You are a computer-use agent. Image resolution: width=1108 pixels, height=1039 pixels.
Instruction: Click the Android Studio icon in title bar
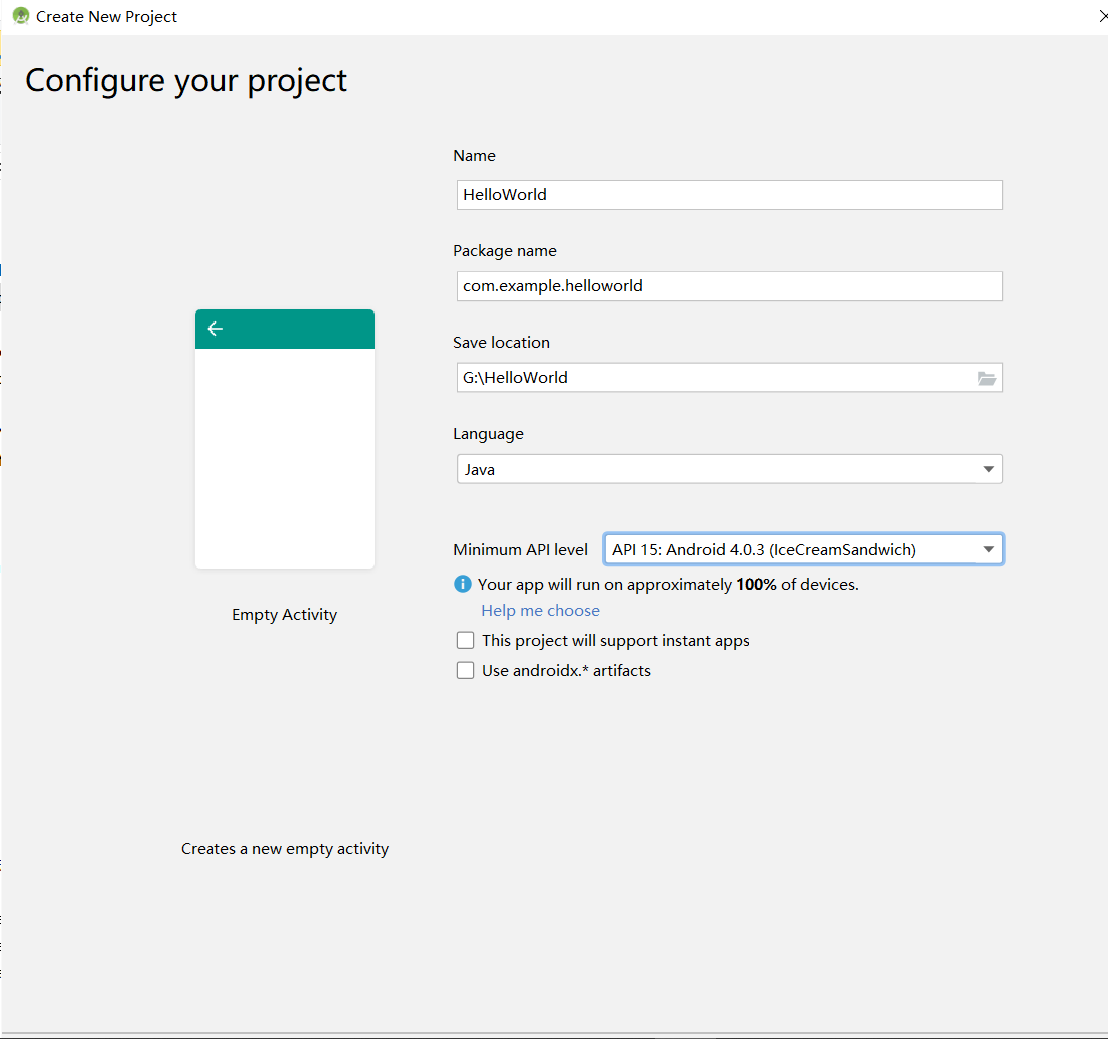20,16
